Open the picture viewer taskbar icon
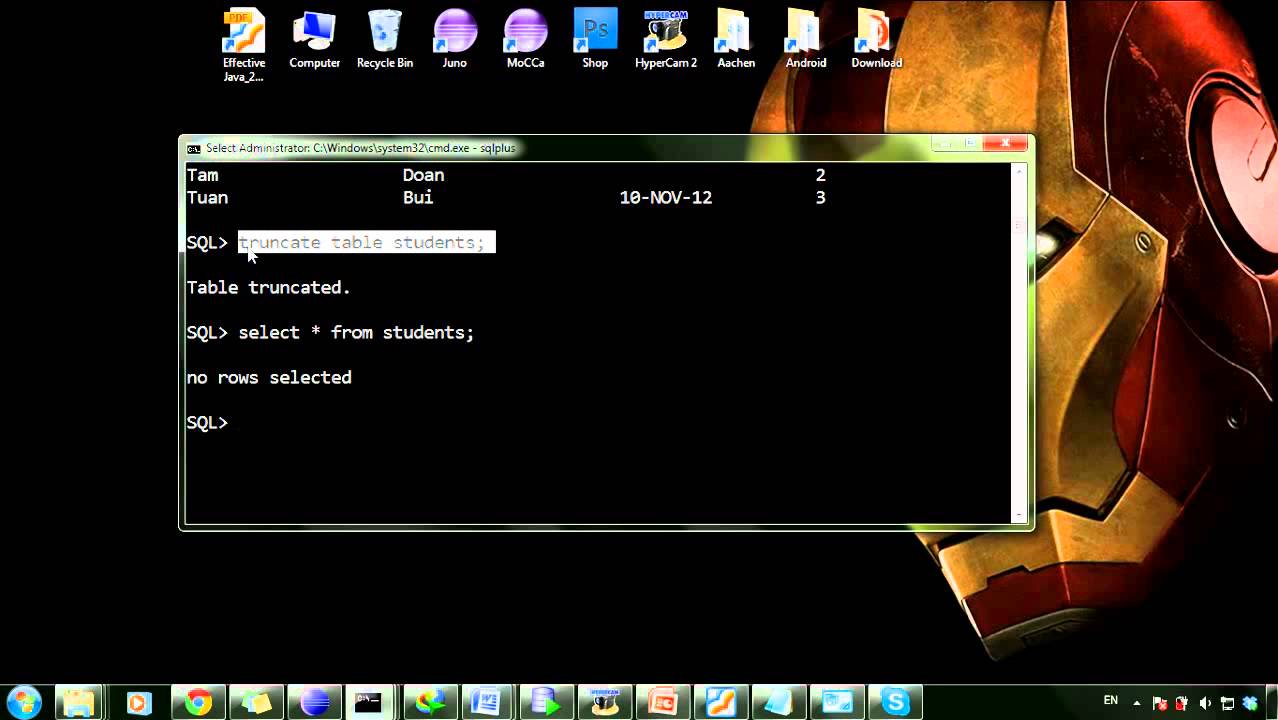Image resolution: width=1278 pixels, height=720 pixels. click(x=837, y=702)
